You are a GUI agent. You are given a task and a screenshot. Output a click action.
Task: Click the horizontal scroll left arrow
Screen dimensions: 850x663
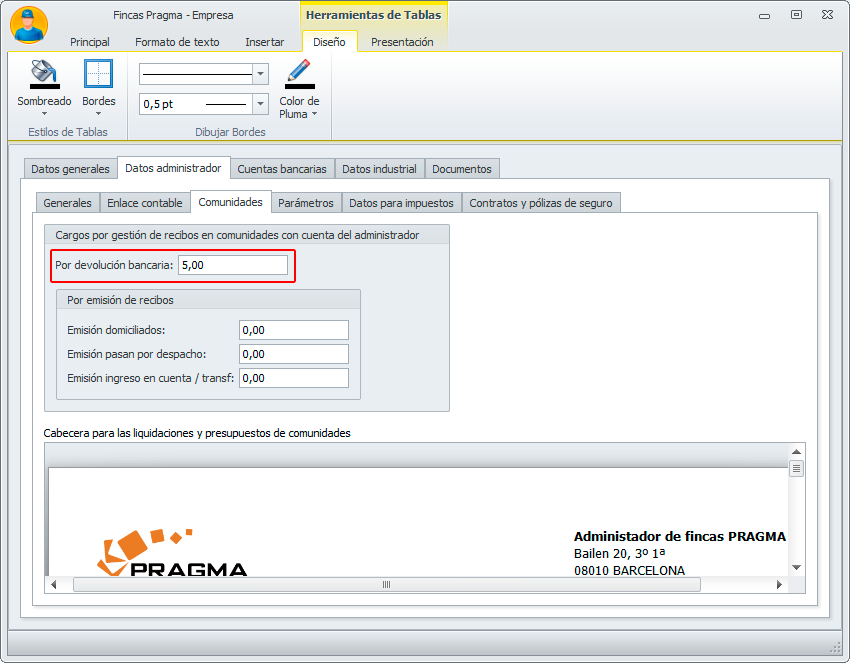[53, 584]
